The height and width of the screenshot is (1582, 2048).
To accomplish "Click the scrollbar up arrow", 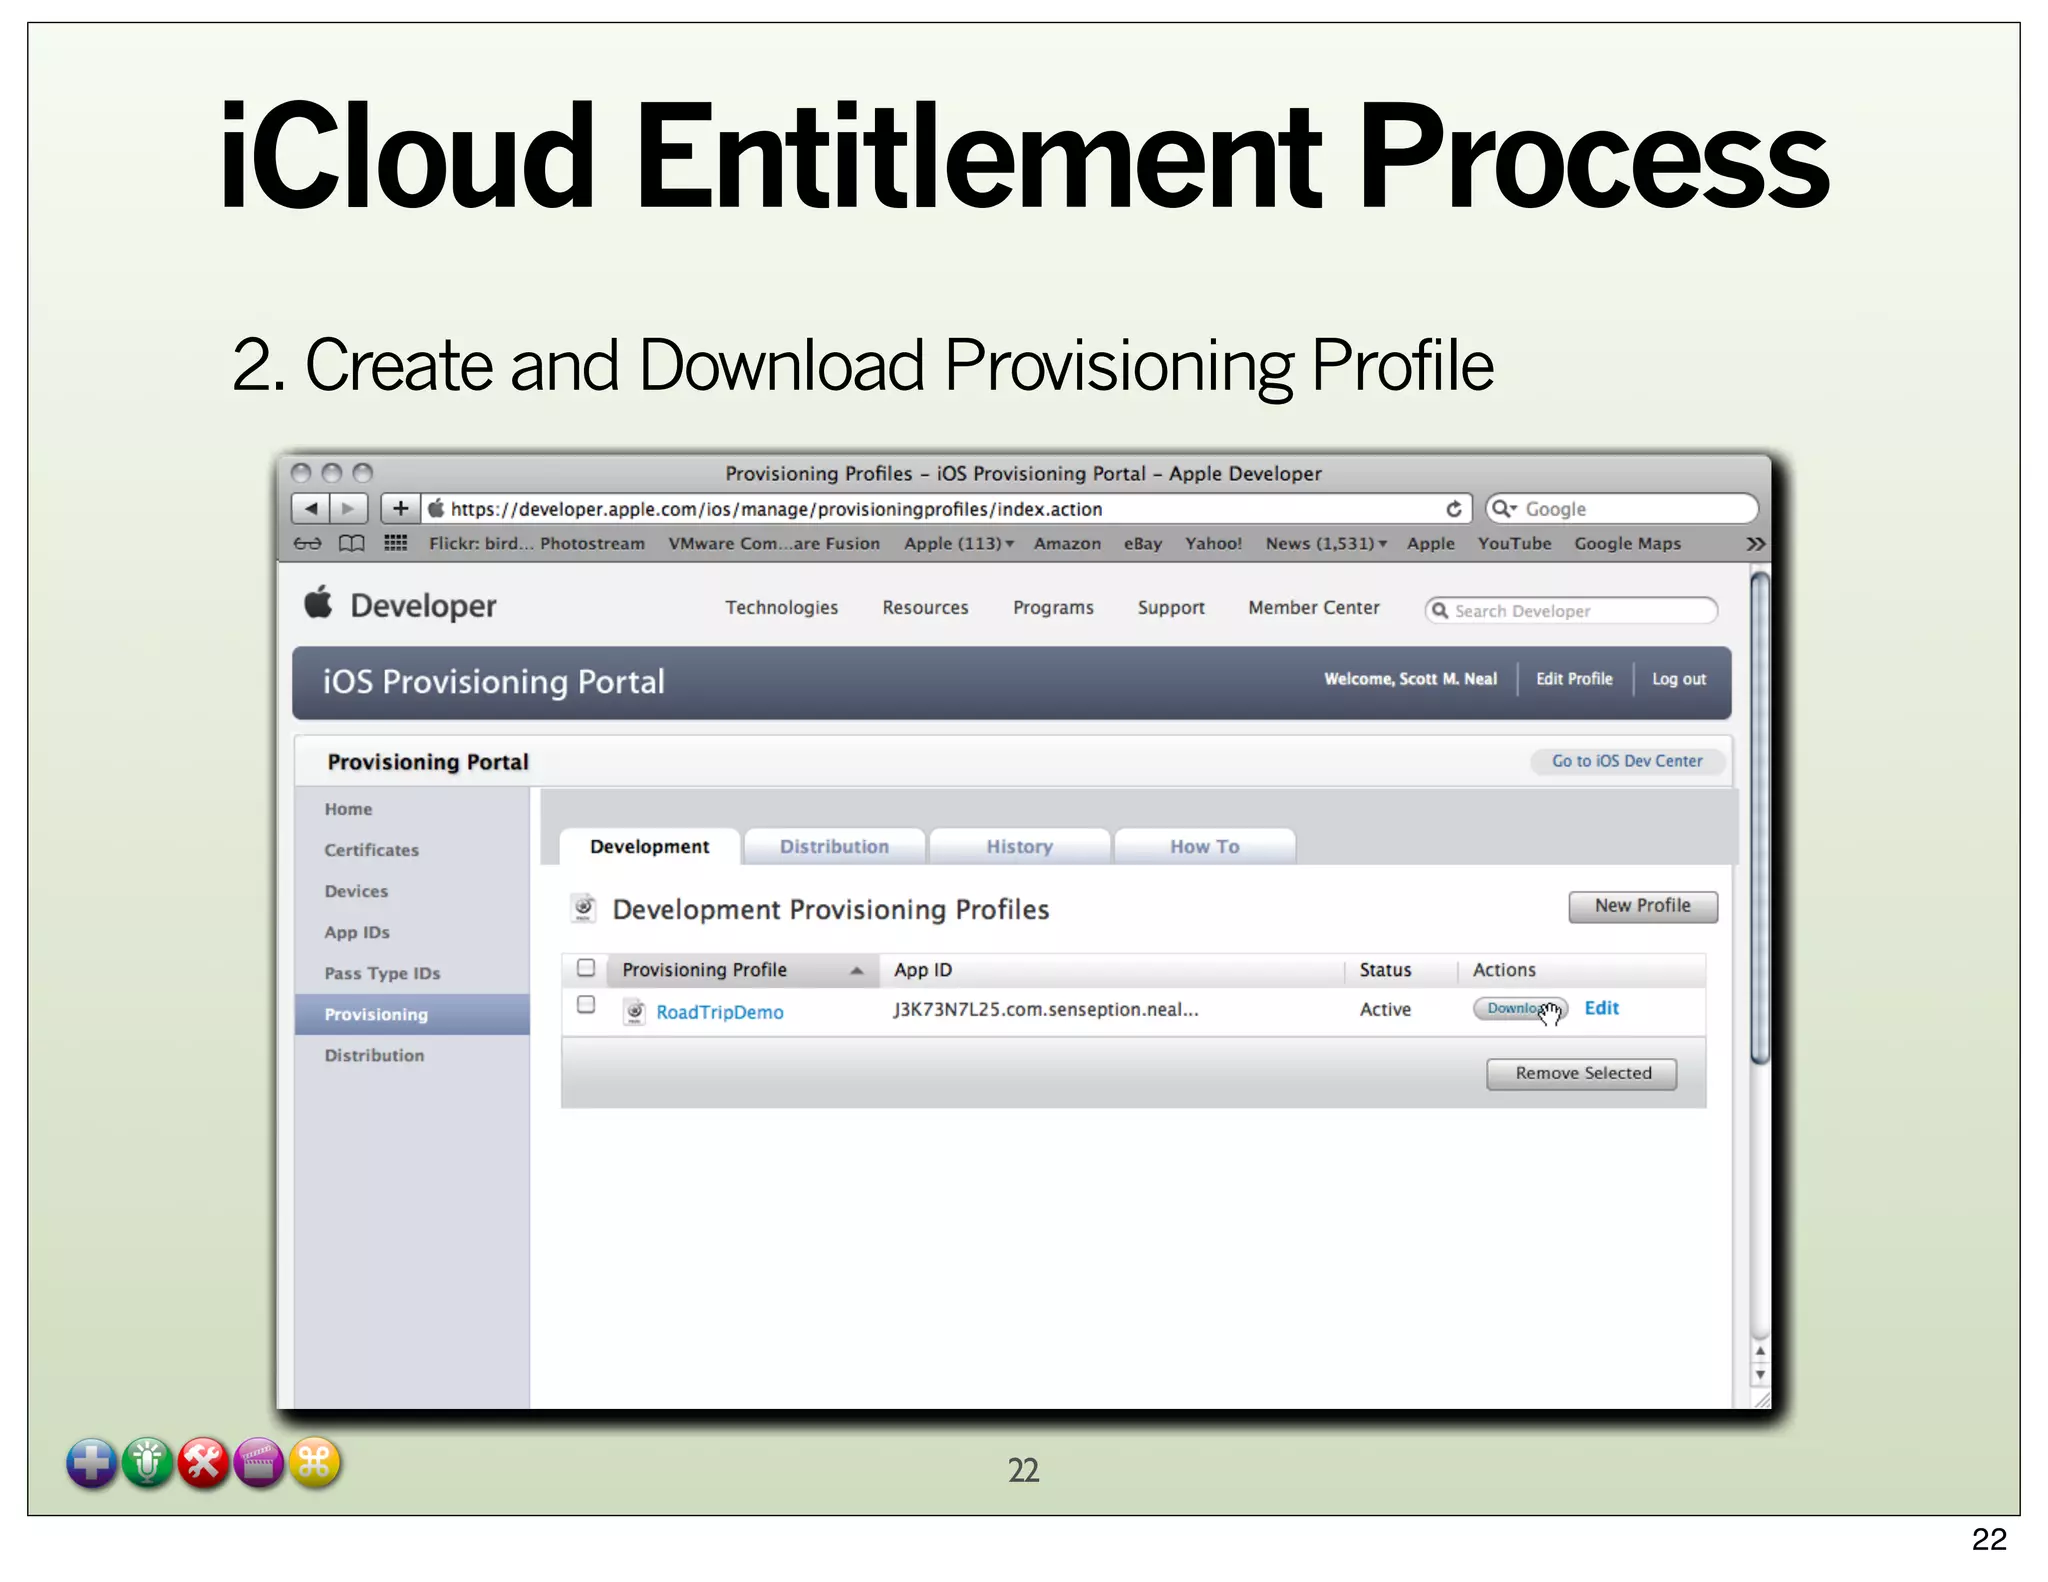I will [x=1760, y=1351].
